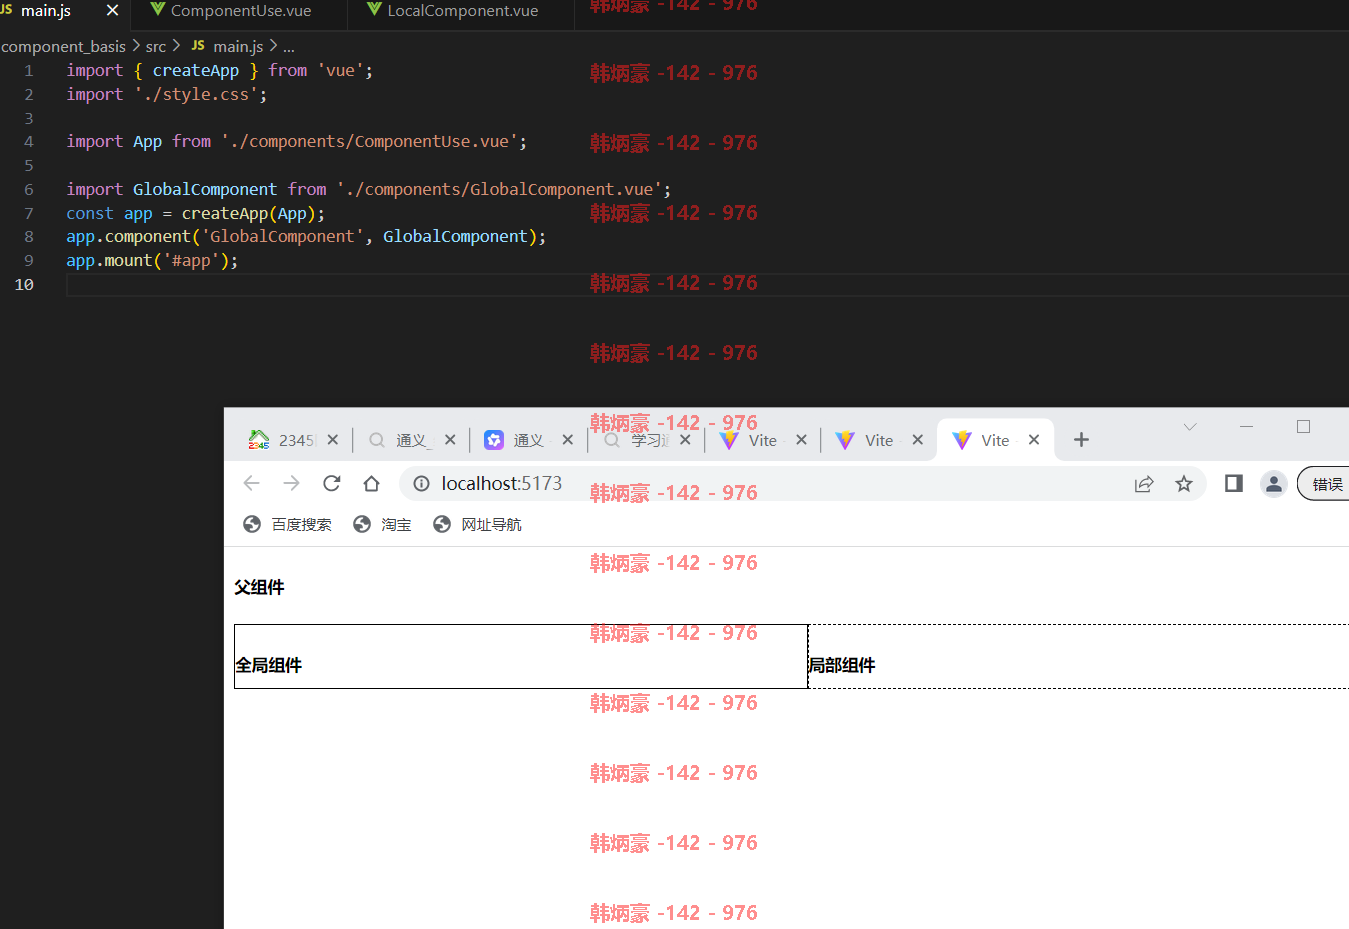Close the active Vite browser tab

[1034, 440]
